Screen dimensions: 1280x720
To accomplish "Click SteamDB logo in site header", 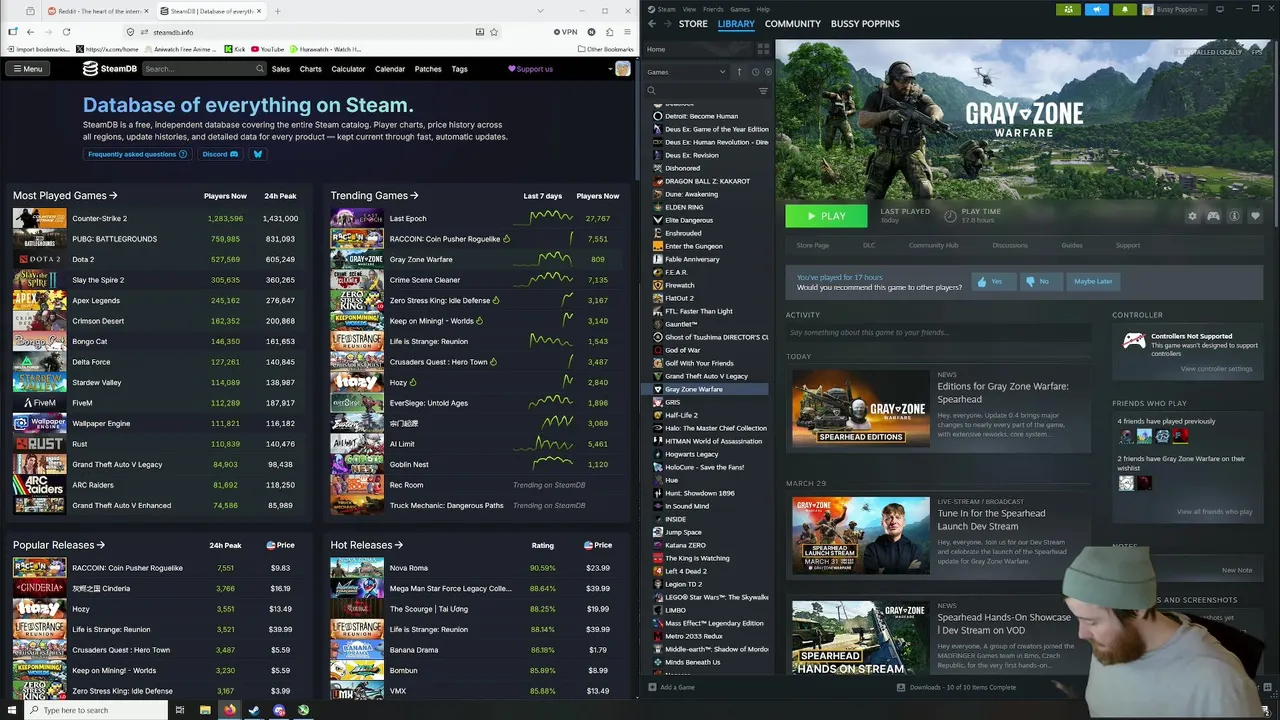I will point(110,69).
